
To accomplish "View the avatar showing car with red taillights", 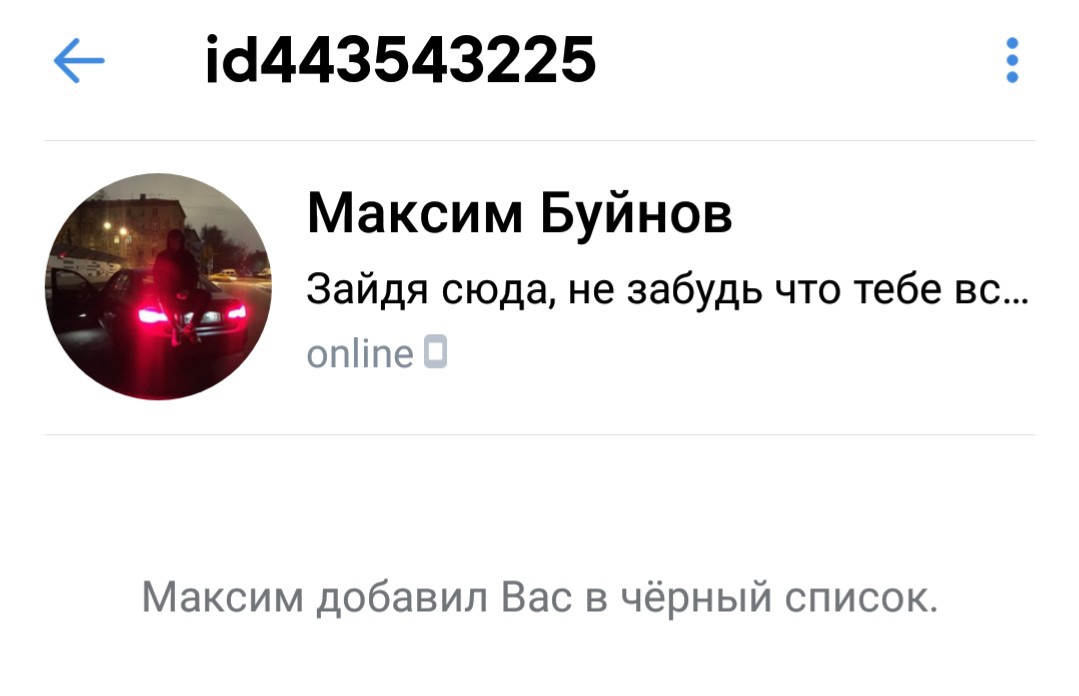I will point(158,286).
